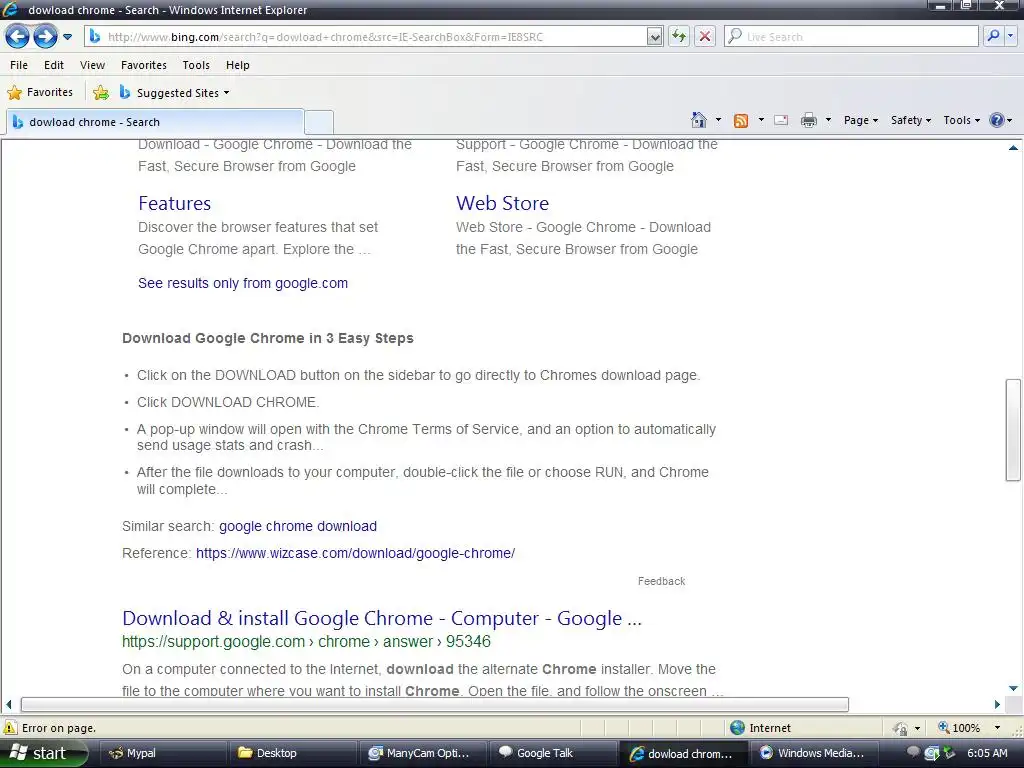Screen dimensions: 1024x768
Task: Switch to Google Talk in taskbar
Action: point(554,753)
